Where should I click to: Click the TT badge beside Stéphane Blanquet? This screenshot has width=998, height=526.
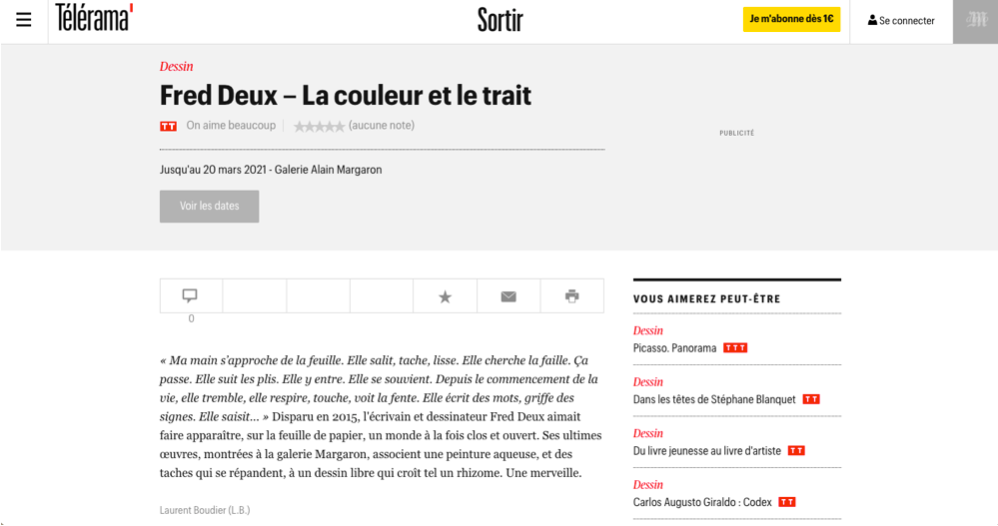pos(811,399)
